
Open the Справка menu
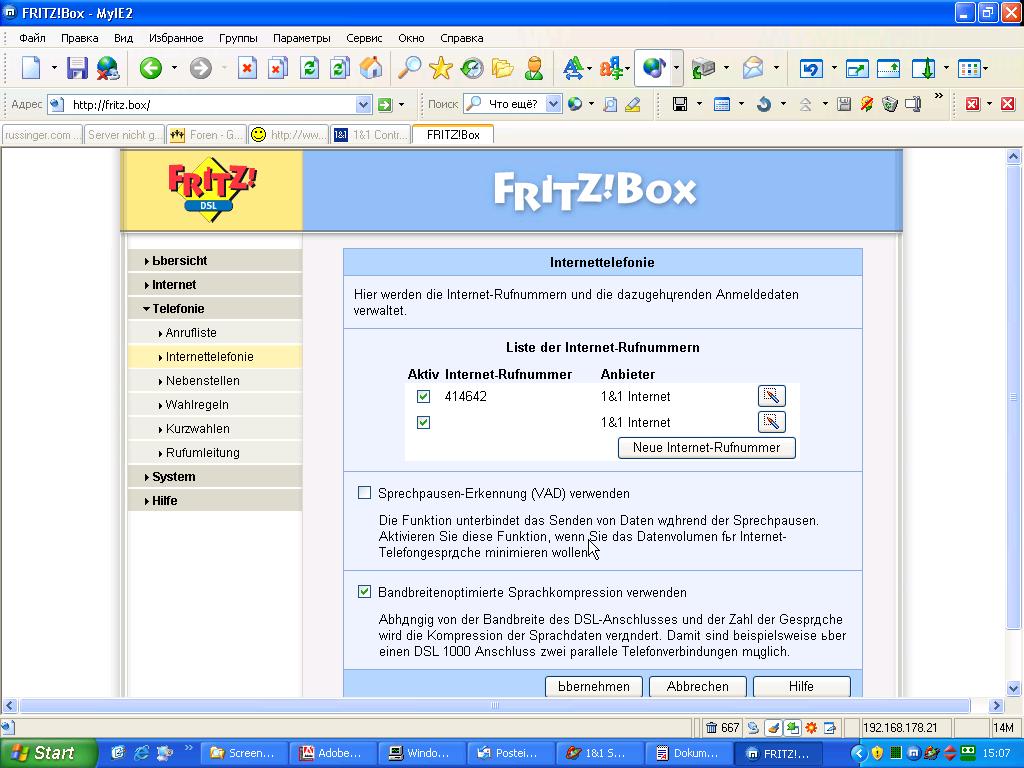pyautogui.click(x=462, y=38)
